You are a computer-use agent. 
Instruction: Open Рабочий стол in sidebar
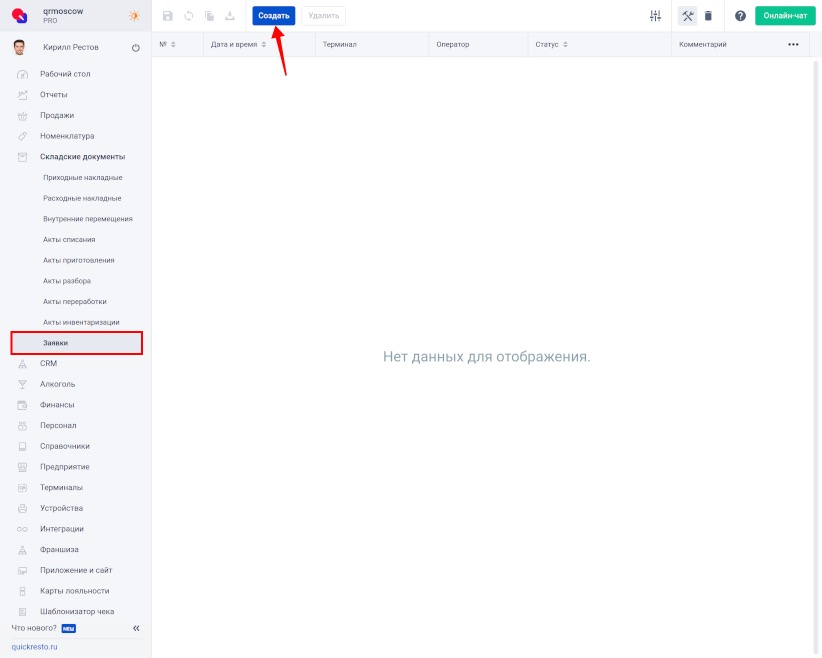(65, 74)
